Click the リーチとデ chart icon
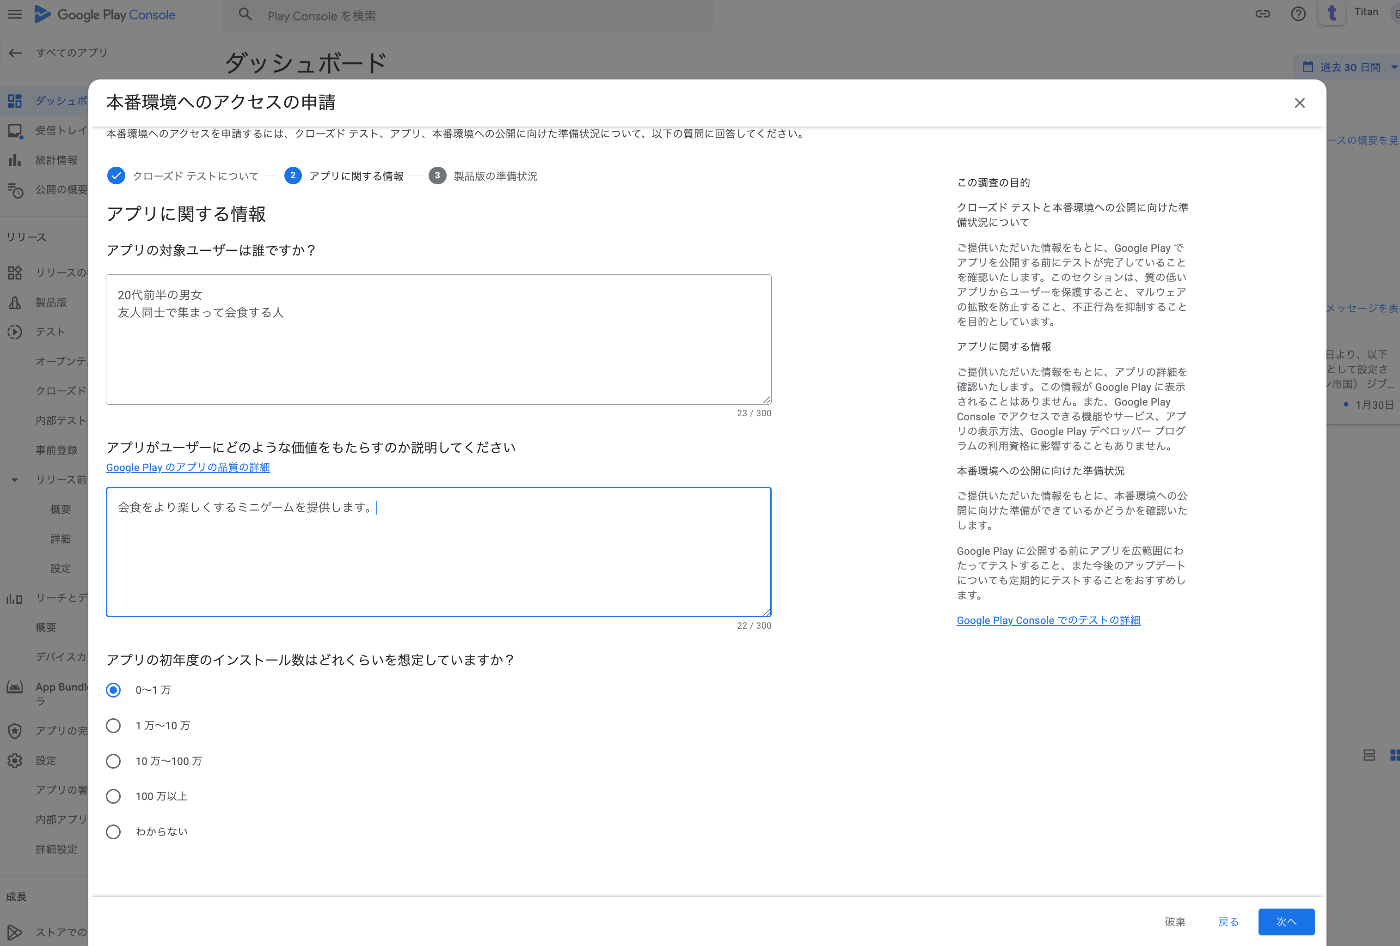The image size is (1400, 946). (15, 598)
